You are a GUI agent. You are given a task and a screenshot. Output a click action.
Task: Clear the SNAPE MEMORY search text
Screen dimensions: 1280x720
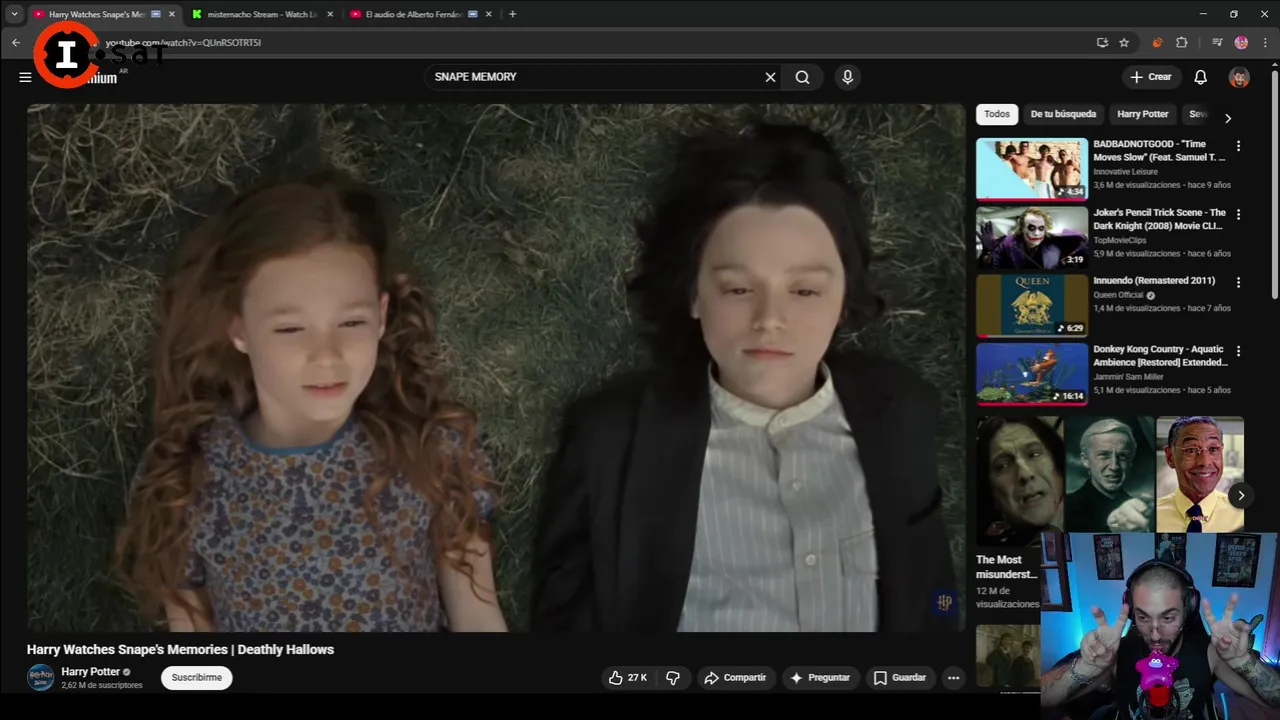(x=770, y=77)
